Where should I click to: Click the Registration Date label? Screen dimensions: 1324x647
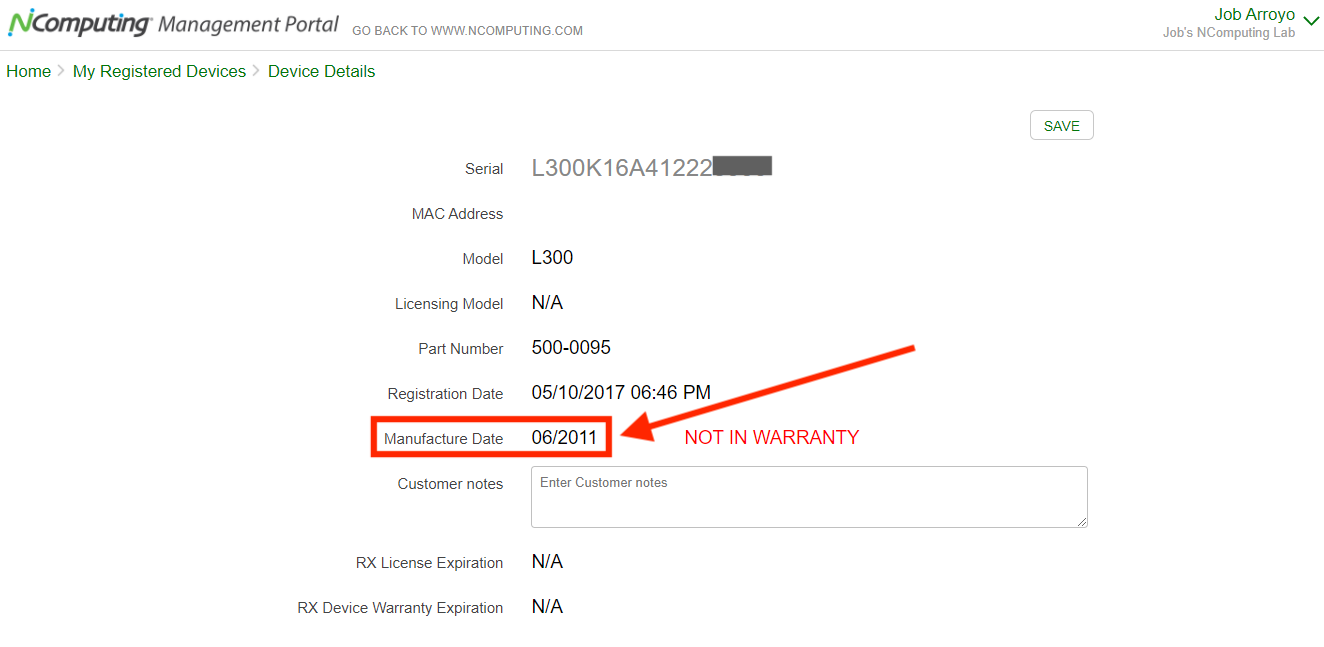click(x=445, y=394)
